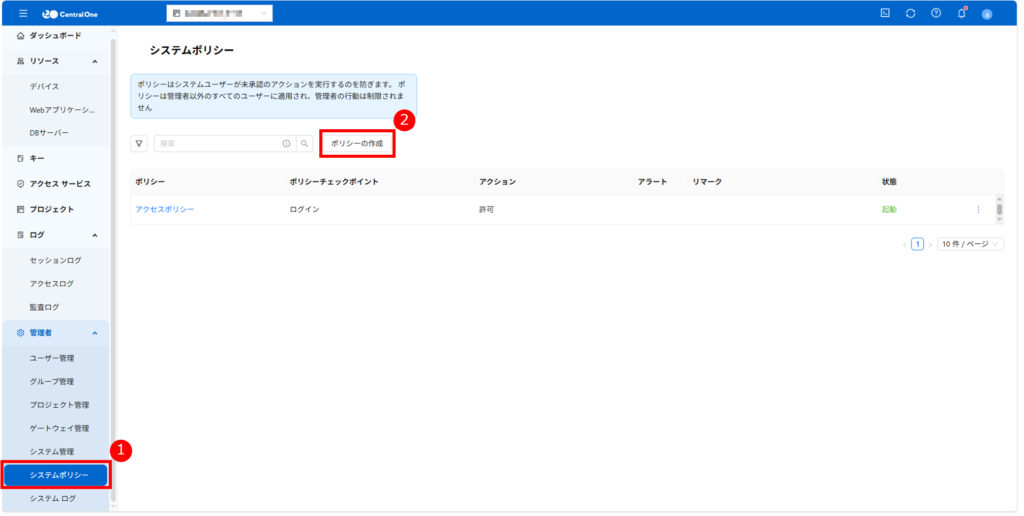Viewport: 1024px width, 516px height.
Task: Open the three-dot row actions menu
Action: (x=978, y=209)
